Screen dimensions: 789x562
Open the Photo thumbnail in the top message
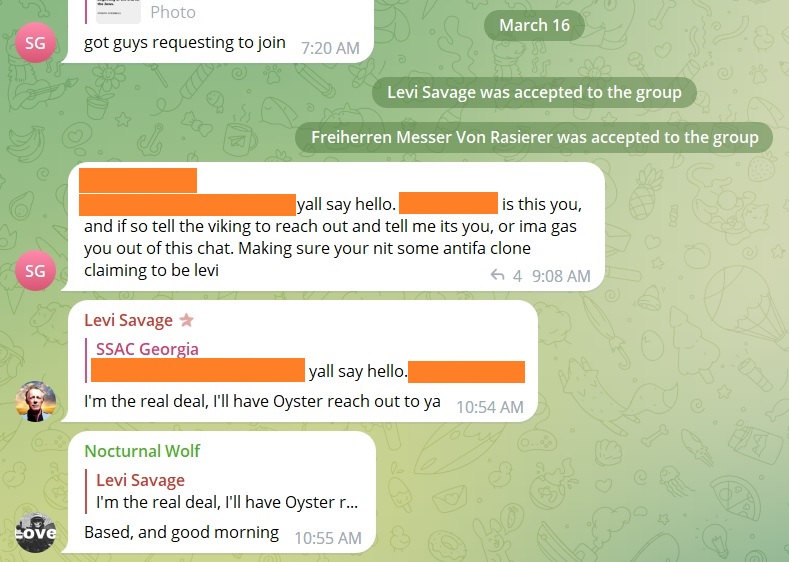coord(118,12)
